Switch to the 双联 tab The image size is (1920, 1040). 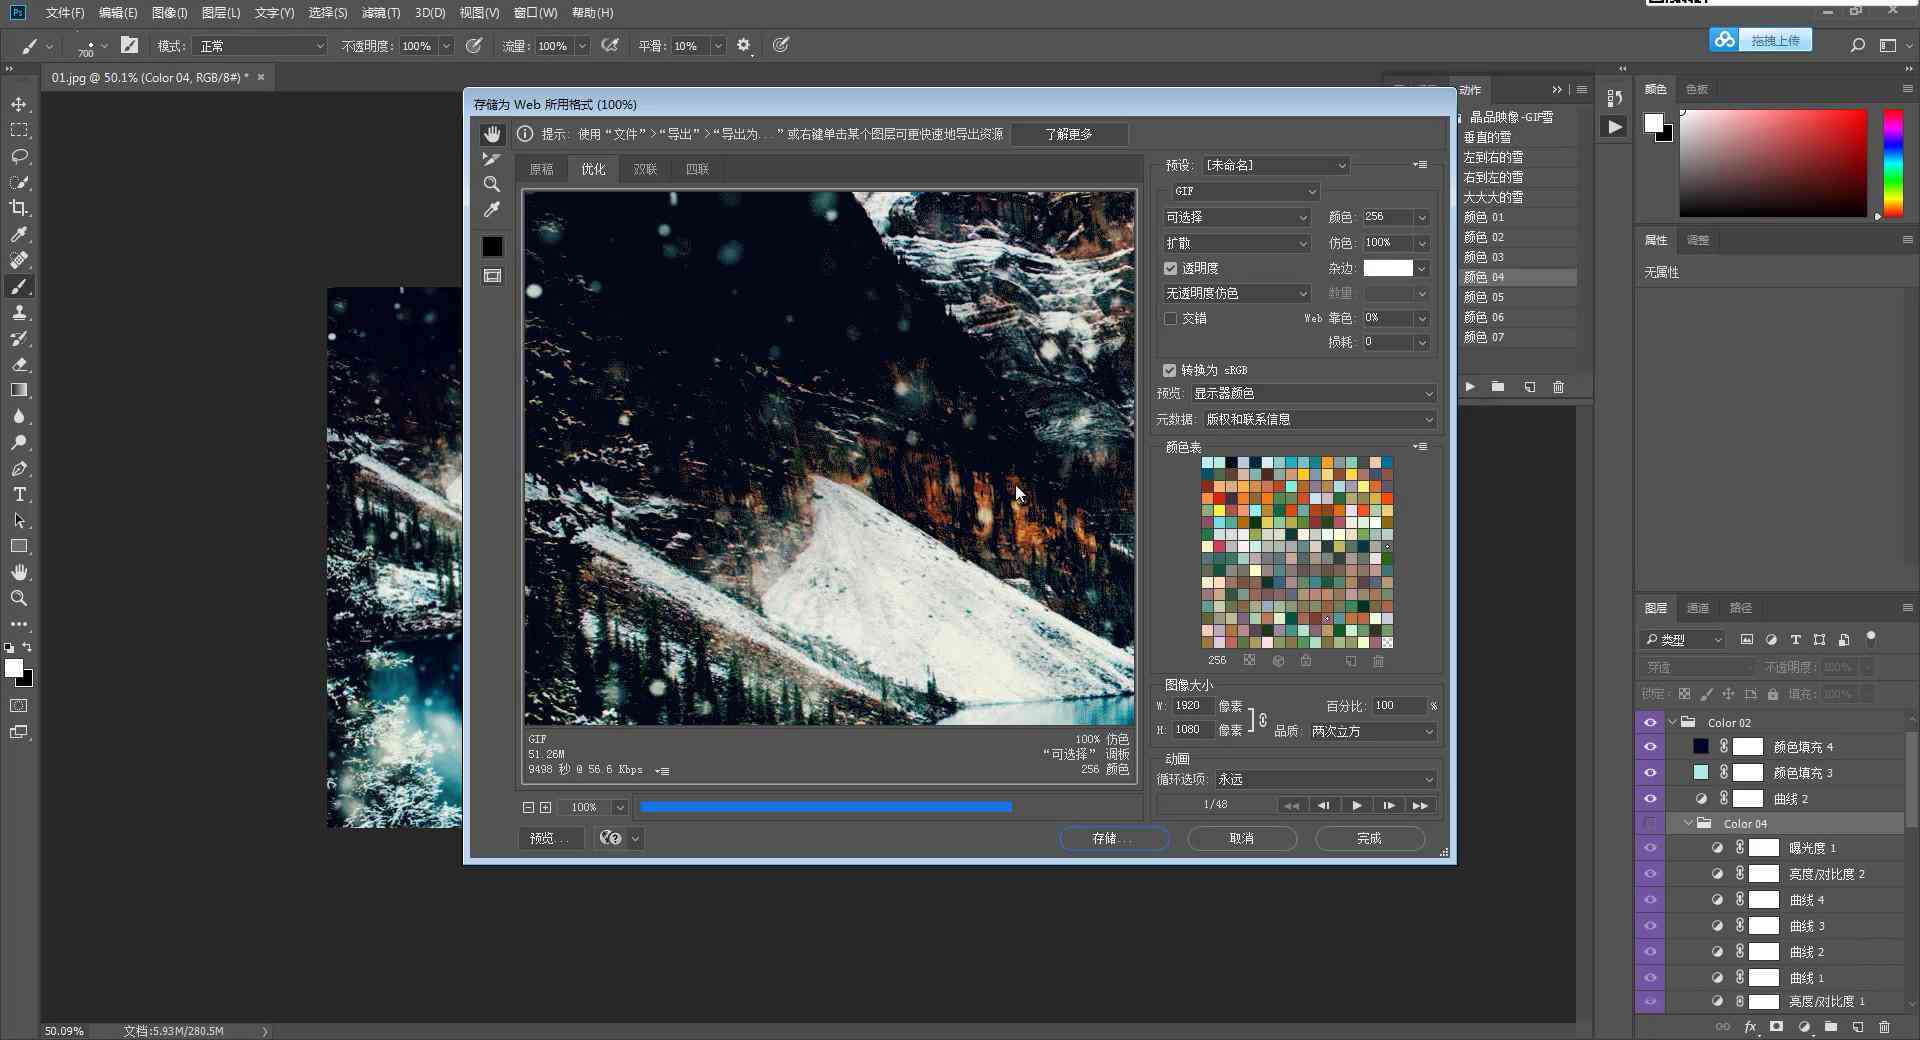[x=645, y=169]
